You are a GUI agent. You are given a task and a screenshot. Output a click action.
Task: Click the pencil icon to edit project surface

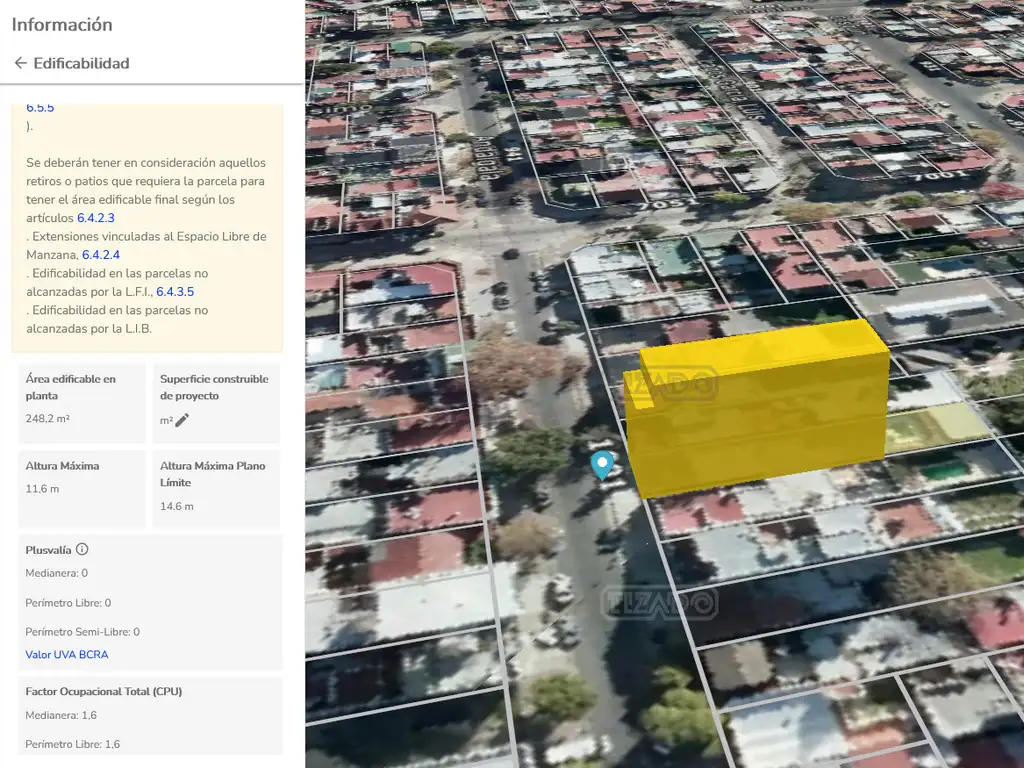(x=182, y=420)
